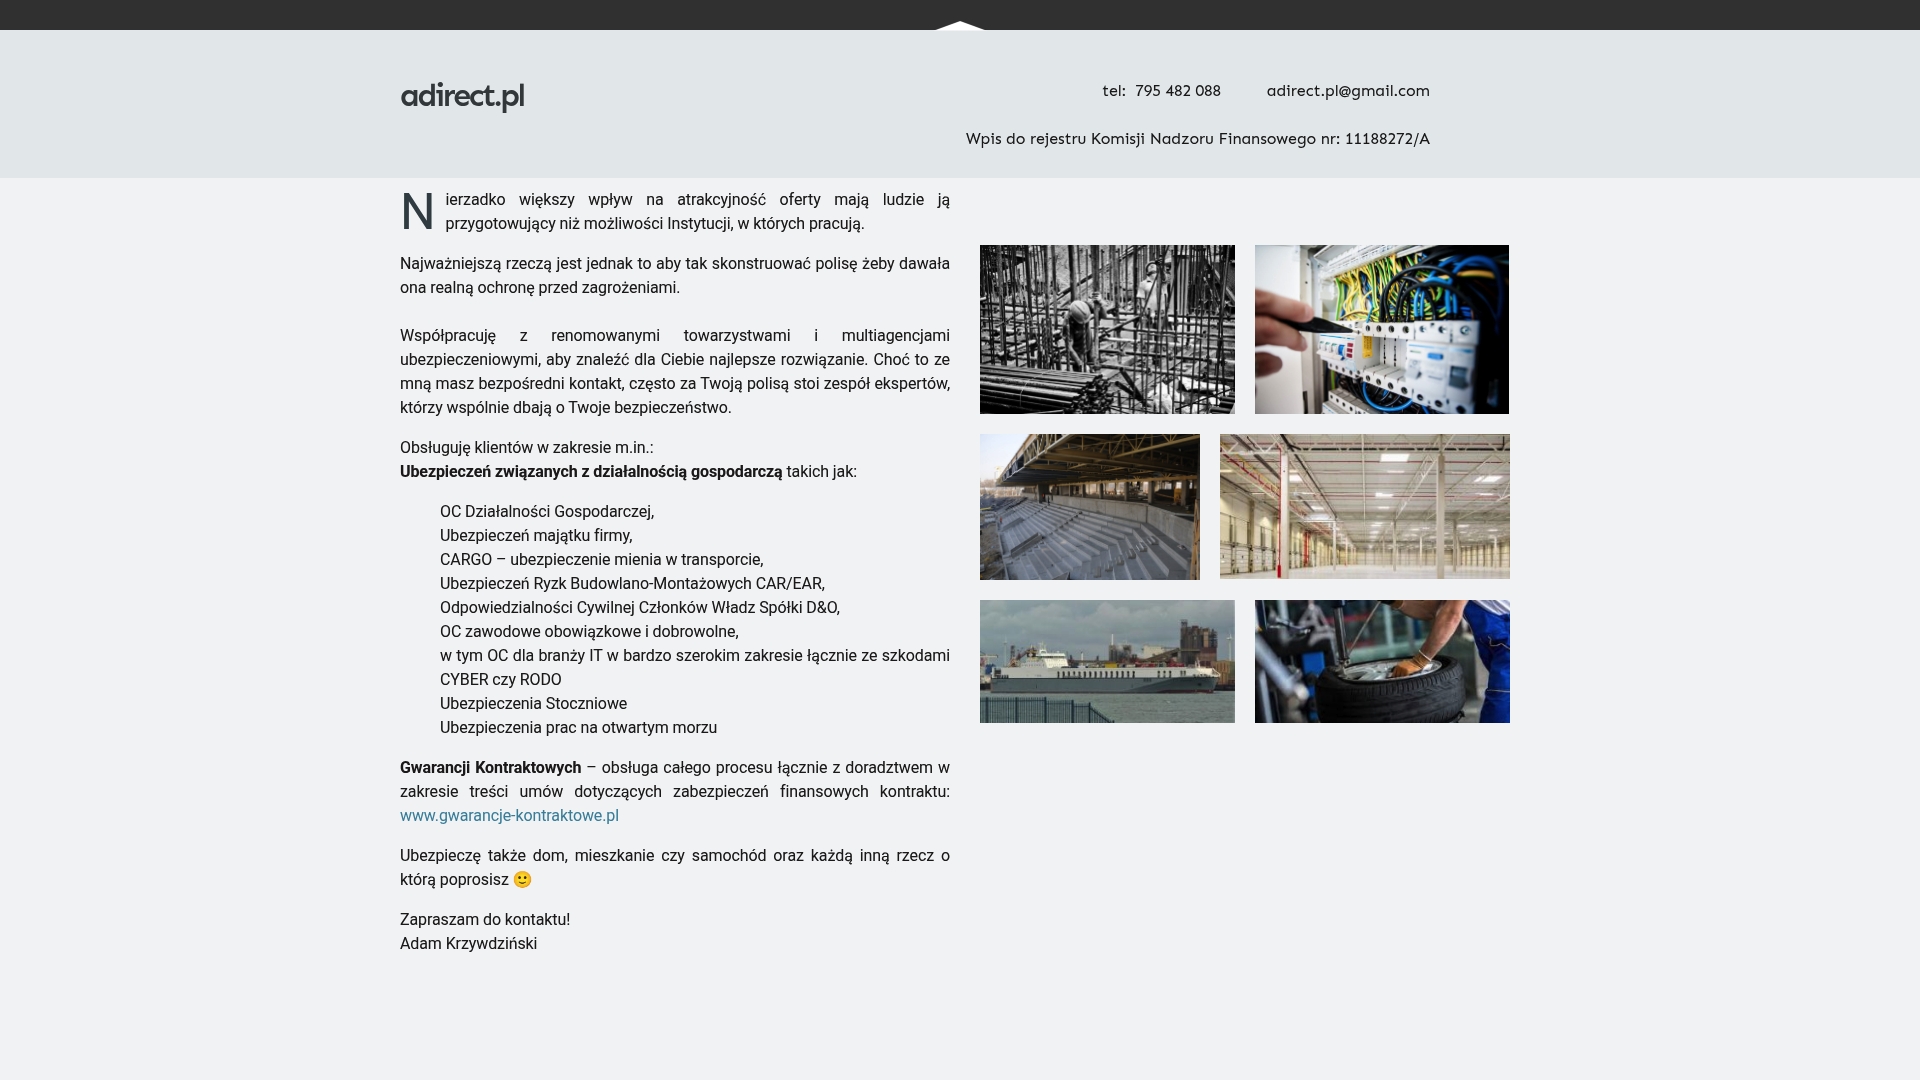
Task: Click phone number 795 482 088
Action: pos(1177,91)
